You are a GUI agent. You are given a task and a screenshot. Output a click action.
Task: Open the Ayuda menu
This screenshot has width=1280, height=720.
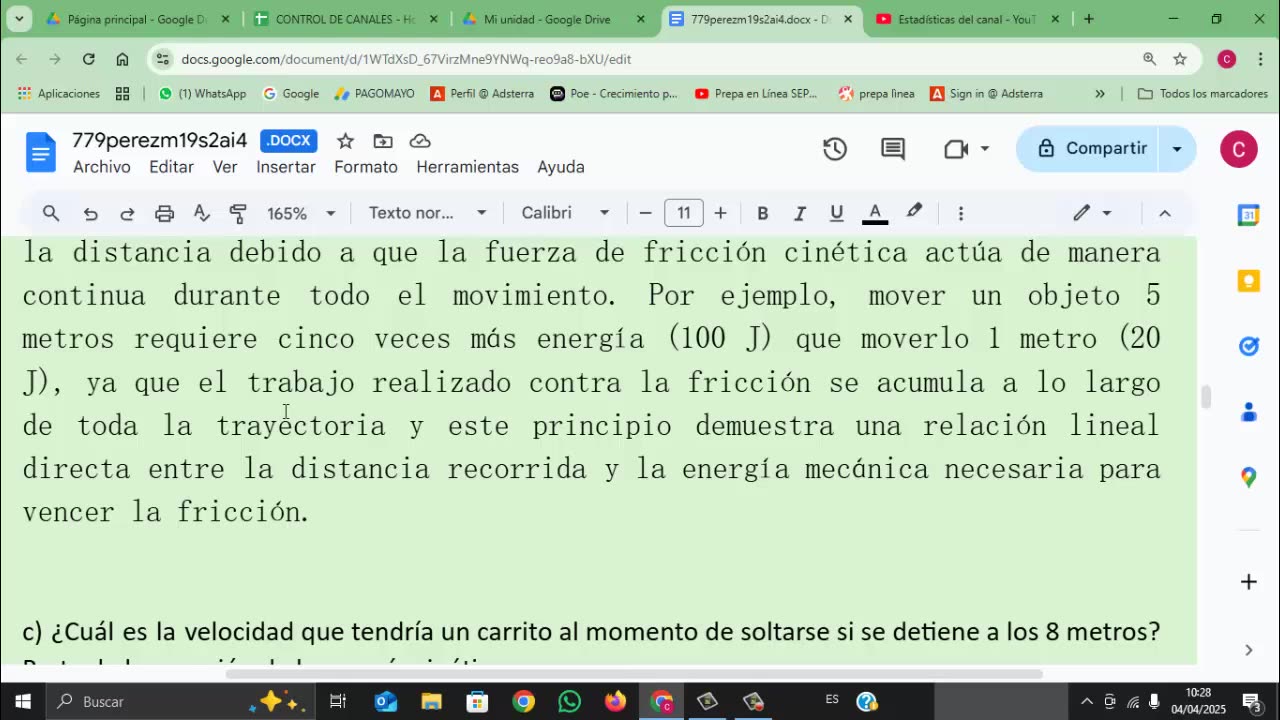point(561,167)
